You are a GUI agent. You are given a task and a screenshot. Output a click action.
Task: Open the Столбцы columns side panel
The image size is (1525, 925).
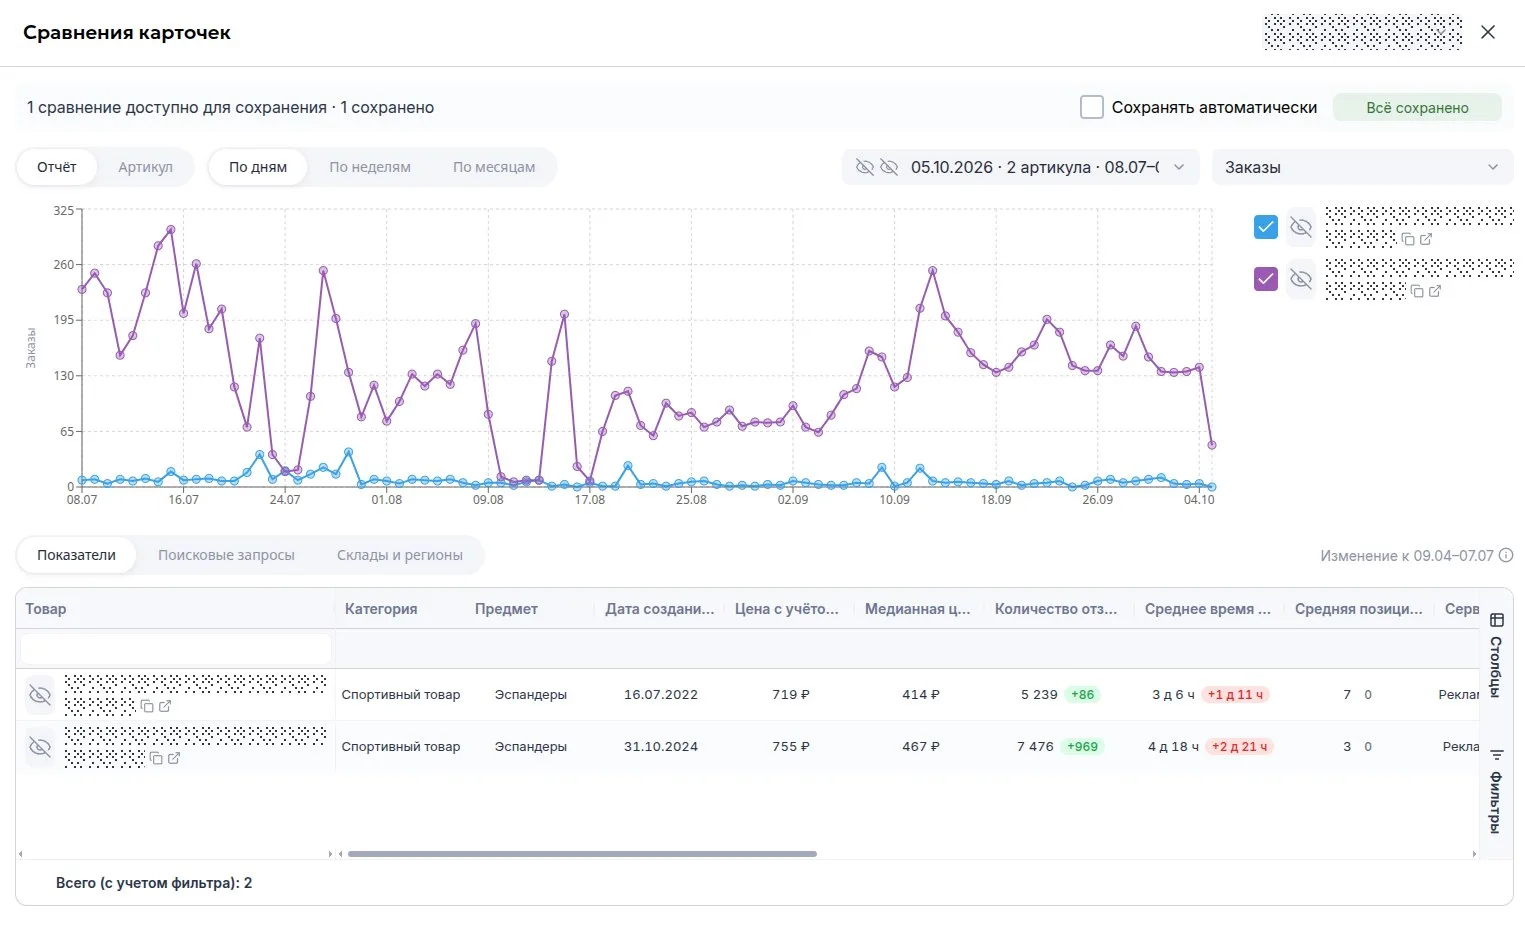[x=1496, y=656]
